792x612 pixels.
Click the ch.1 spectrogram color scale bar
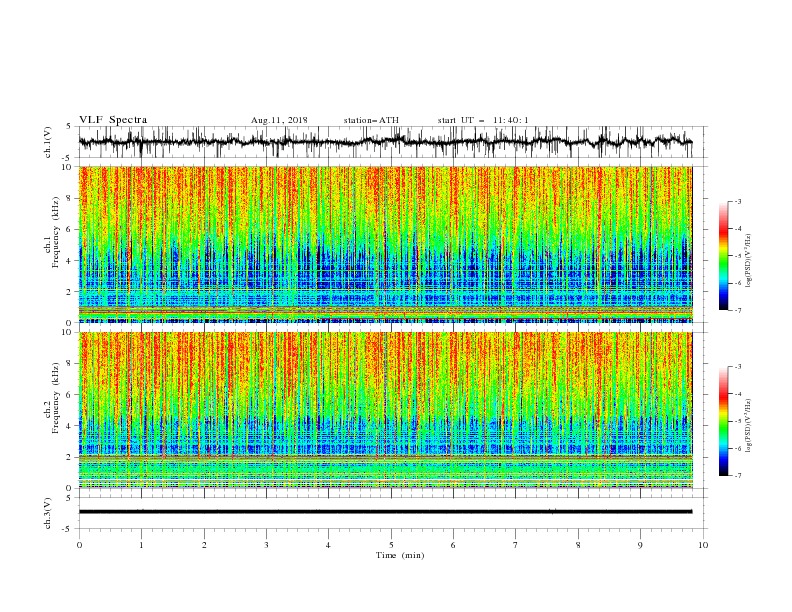coord(723,256)
